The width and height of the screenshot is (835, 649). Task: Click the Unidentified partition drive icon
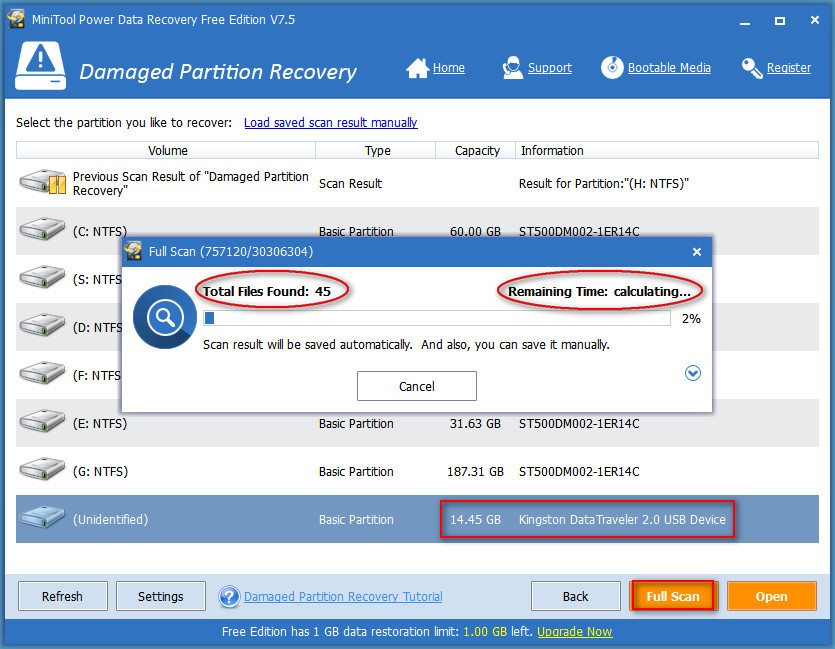click(42, 517)
